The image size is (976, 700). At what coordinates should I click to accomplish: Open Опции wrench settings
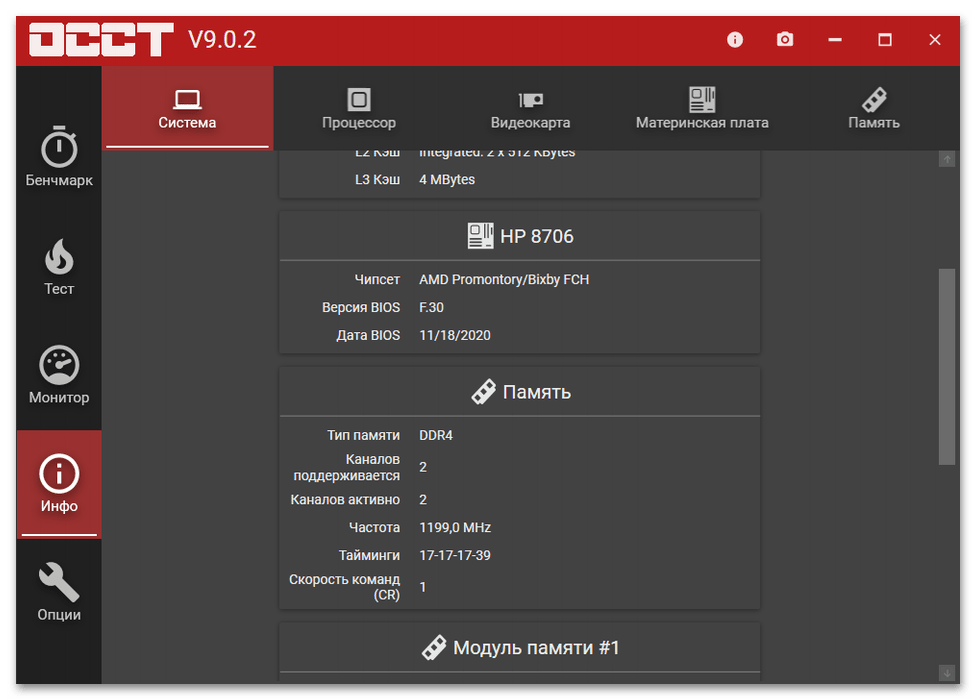click(59, 592)
